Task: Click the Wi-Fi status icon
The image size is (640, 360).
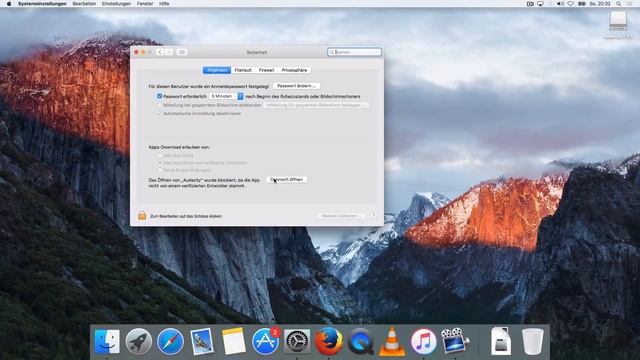Action: [571, 4]
